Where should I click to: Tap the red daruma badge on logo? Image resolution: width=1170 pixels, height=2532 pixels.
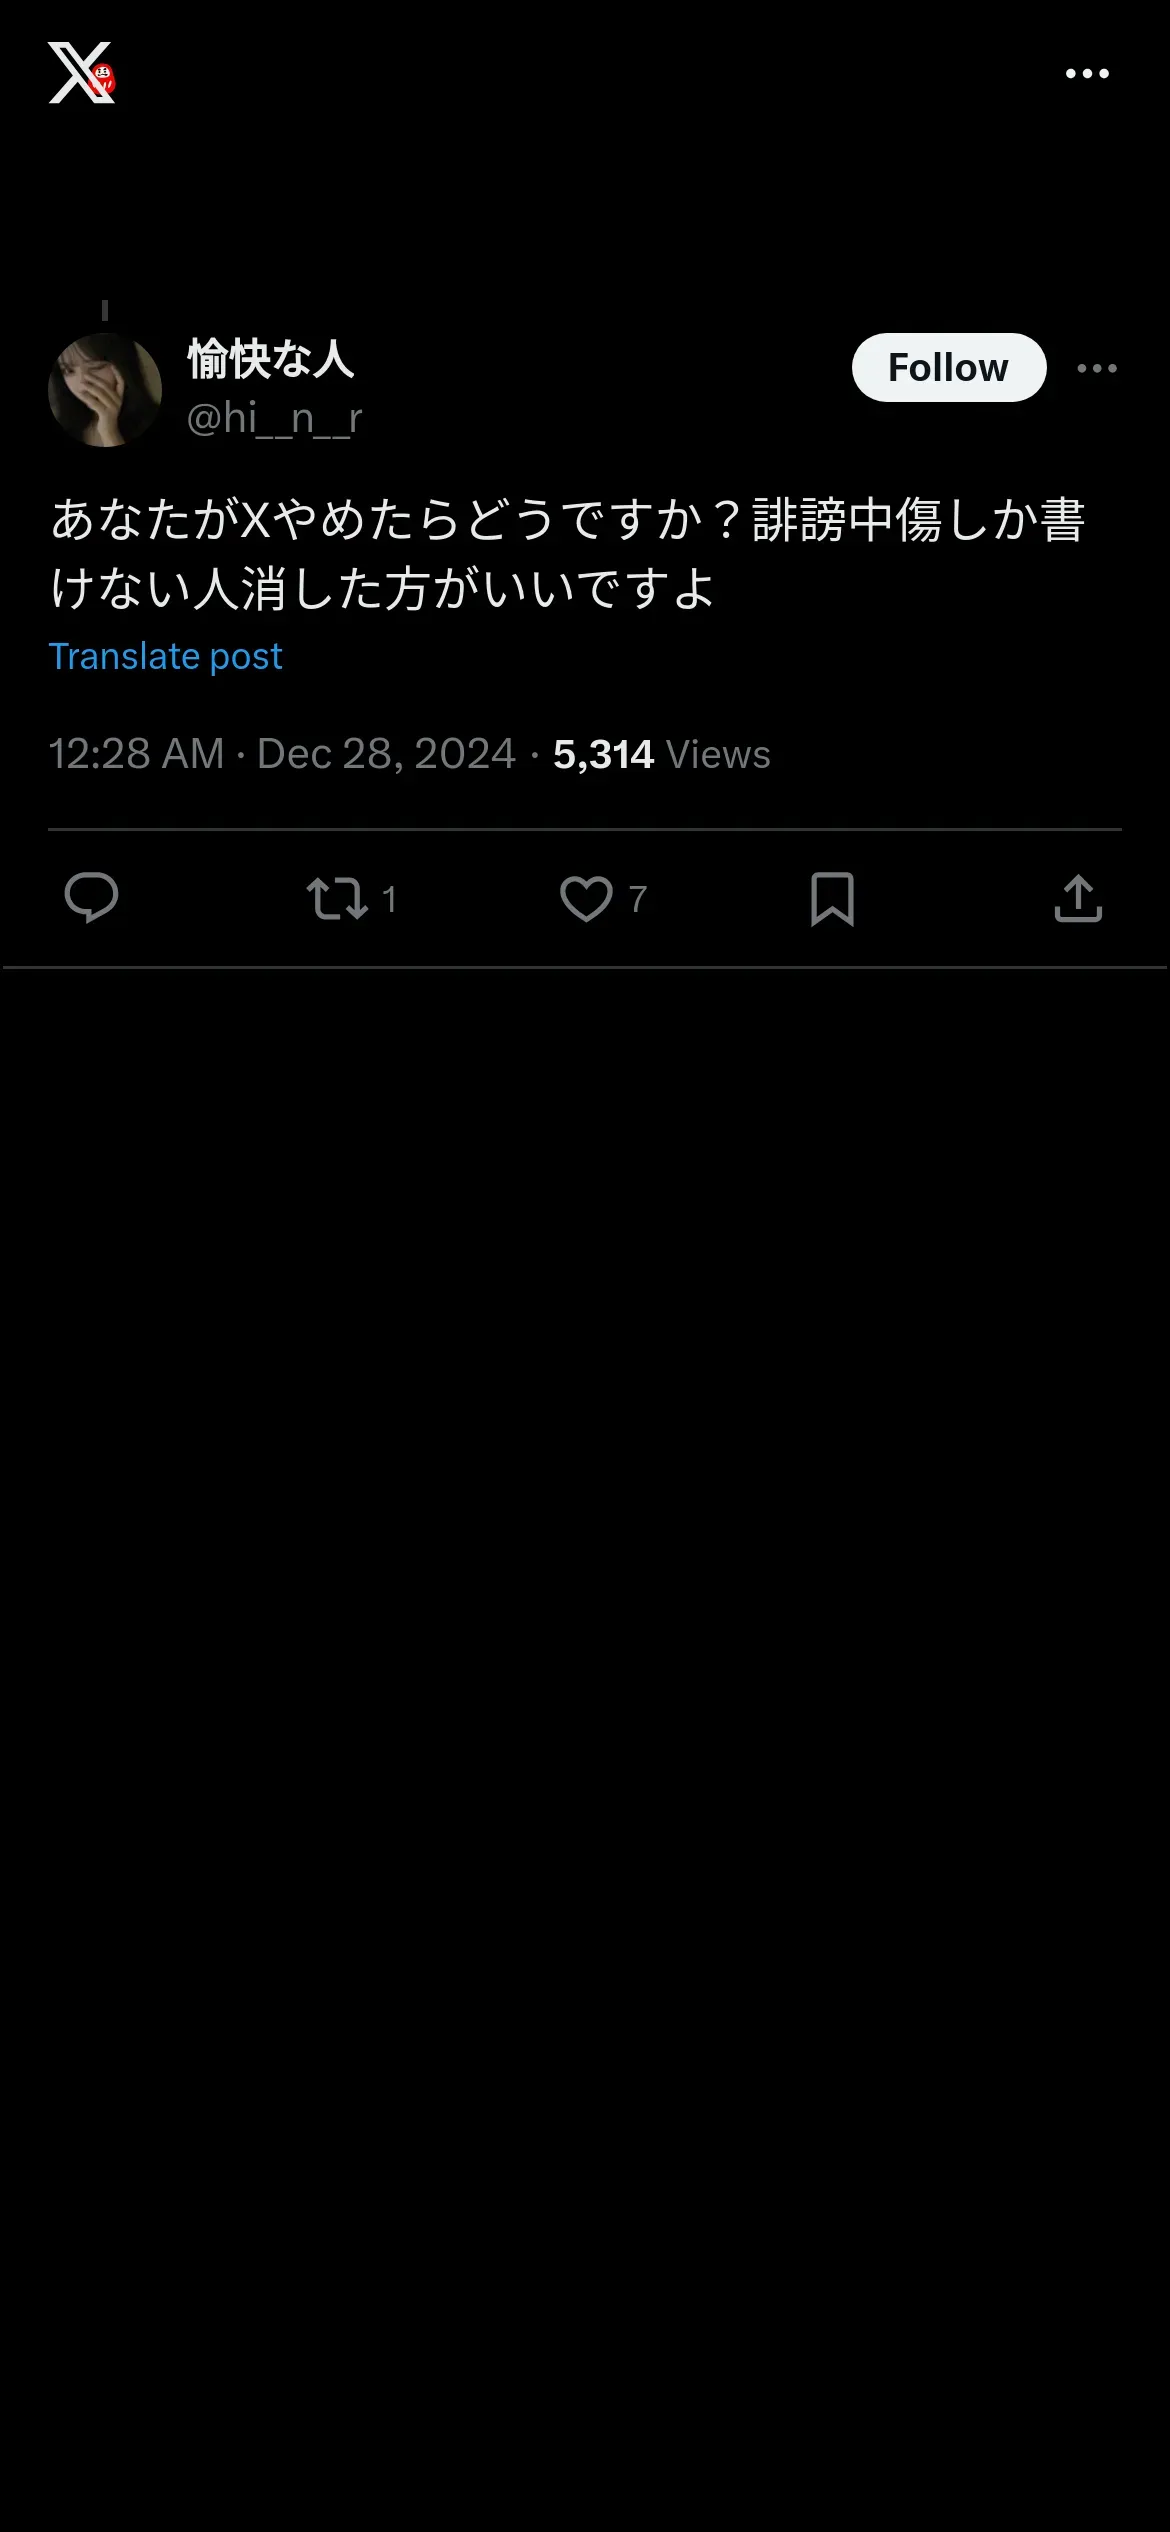click(103, 80)
